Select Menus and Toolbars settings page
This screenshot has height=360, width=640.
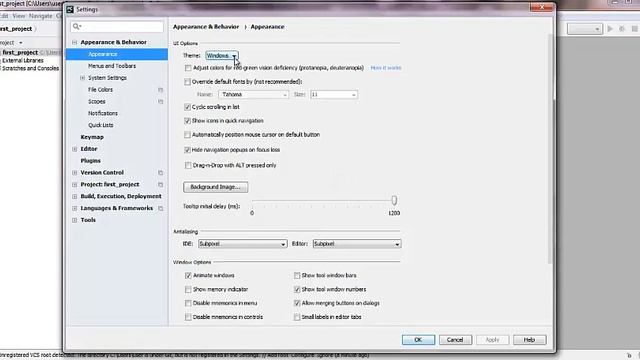pos(112,66)
